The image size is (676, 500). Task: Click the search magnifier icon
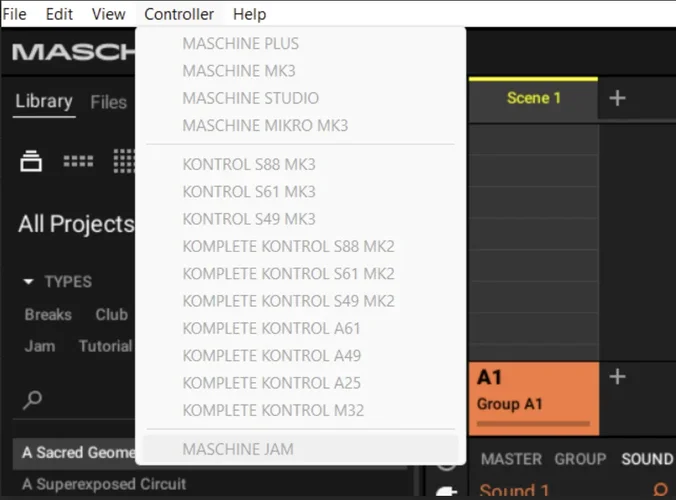[32, 400]
